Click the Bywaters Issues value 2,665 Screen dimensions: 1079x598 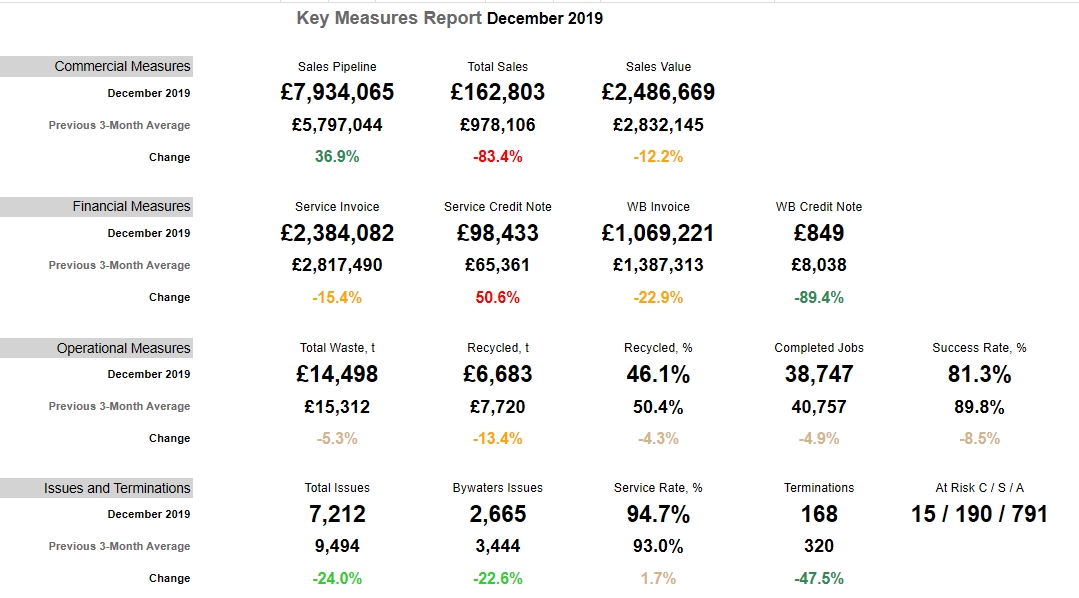[x=497, y=514]
